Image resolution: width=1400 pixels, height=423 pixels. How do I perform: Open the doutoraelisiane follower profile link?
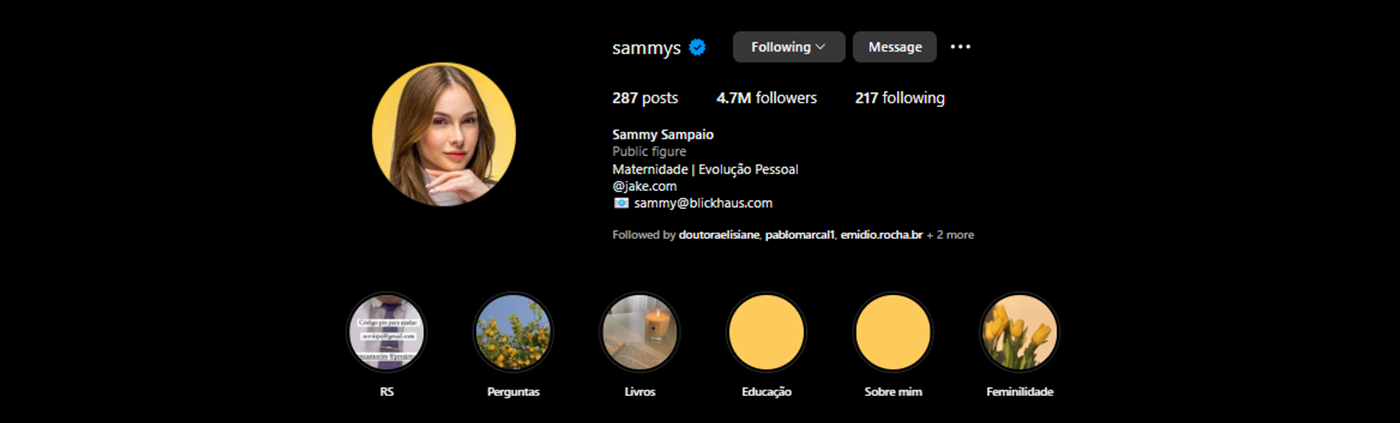pos(719,235)
